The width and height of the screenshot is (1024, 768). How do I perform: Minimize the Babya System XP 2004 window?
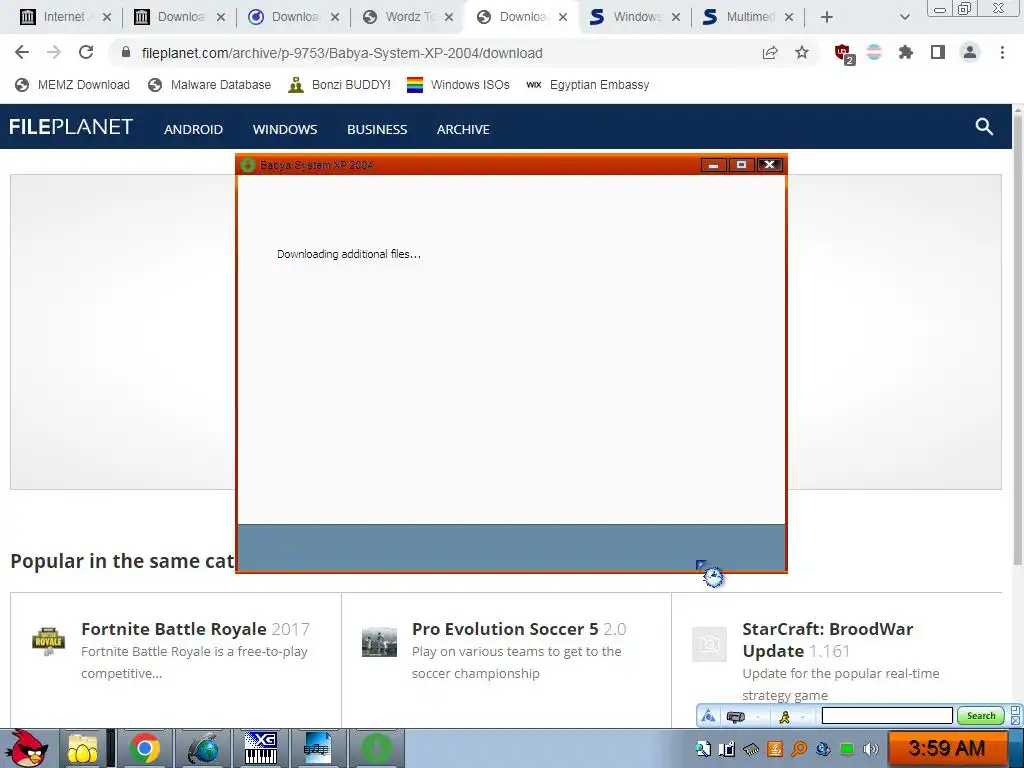(x=713, y=165)
